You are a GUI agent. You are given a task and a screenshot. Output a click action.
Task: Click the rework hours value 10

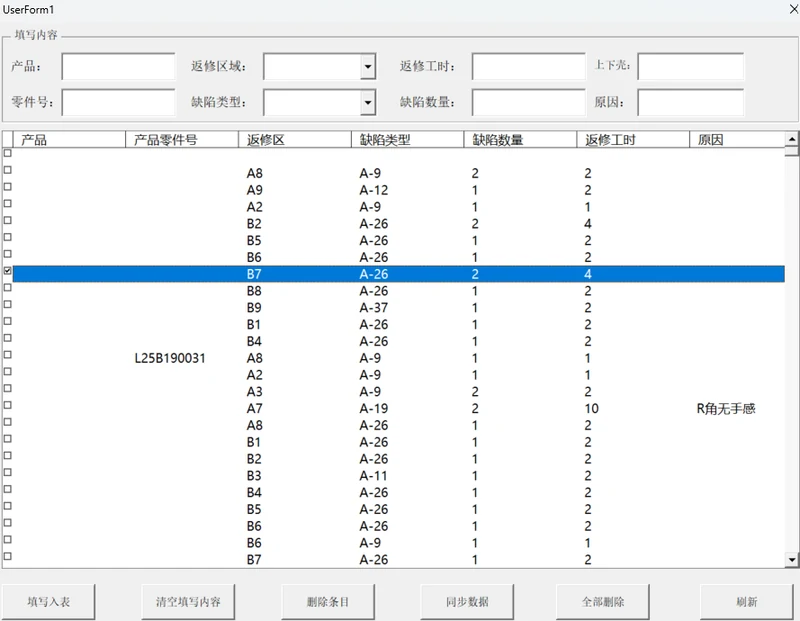[592, 409]
